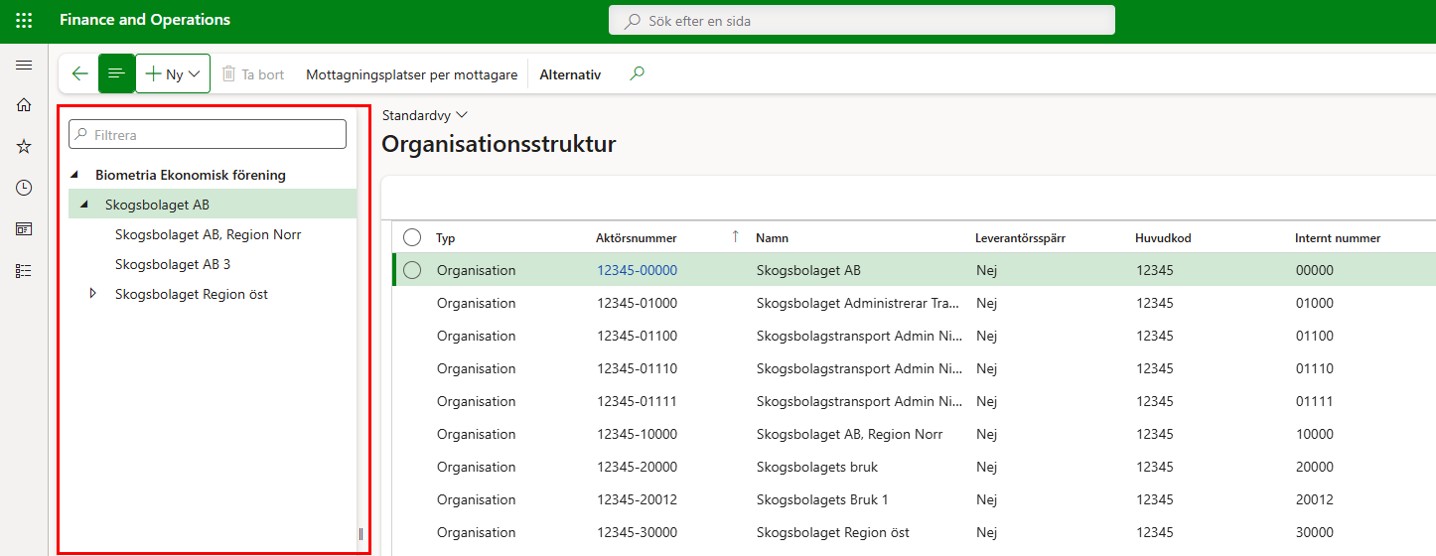Viewport: 1436px width, 556px height.
Task: Open Mottagningsplatser per mottagare
Action: (x=412, y=74)
